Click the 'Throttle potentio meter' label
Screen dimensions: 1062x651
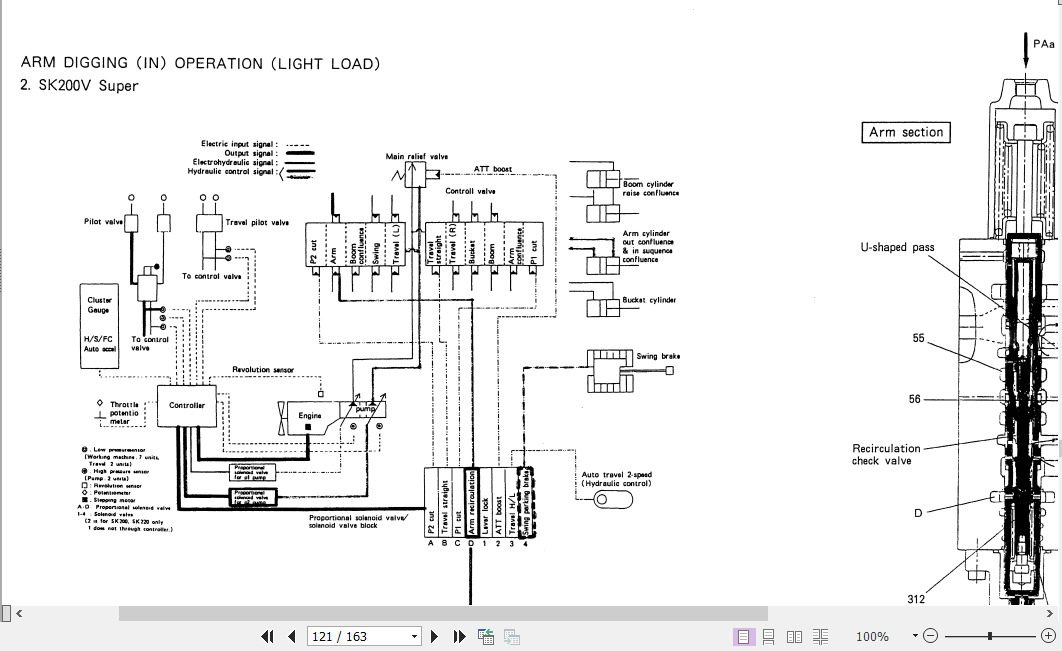click(x=123, y=413)
